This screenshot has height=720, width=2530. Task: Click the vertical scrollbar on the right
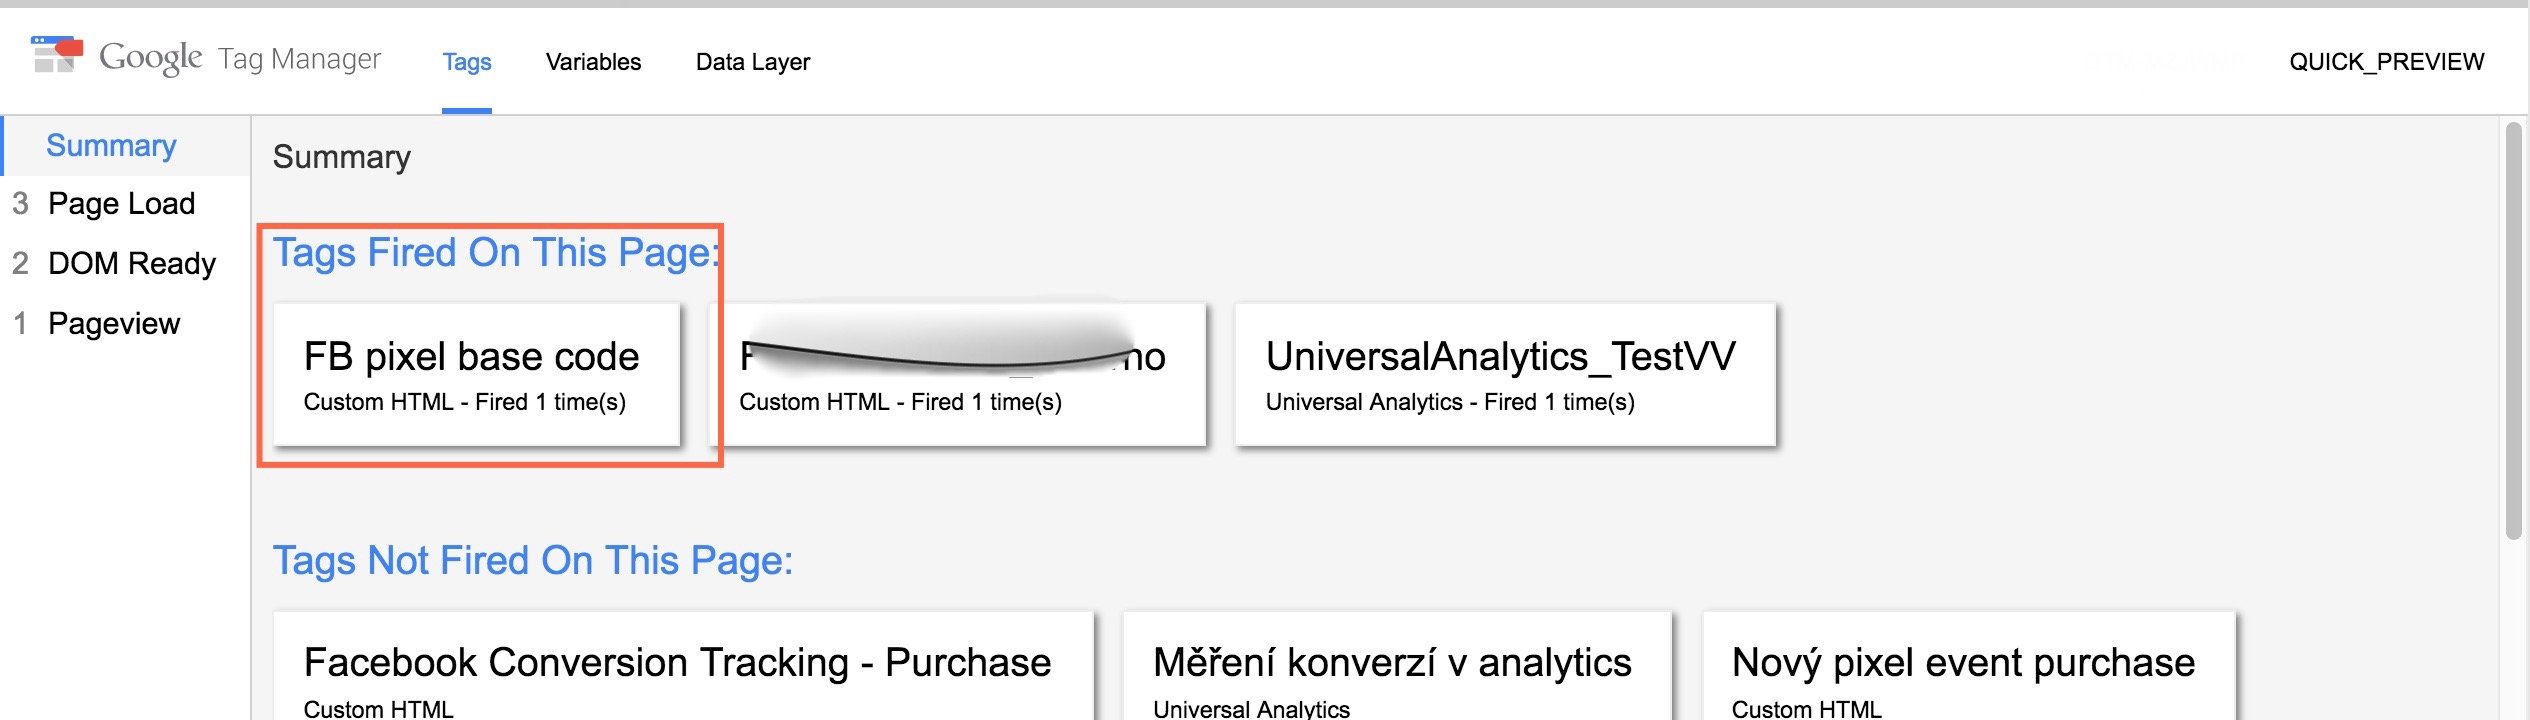[x=2514, y=330]
